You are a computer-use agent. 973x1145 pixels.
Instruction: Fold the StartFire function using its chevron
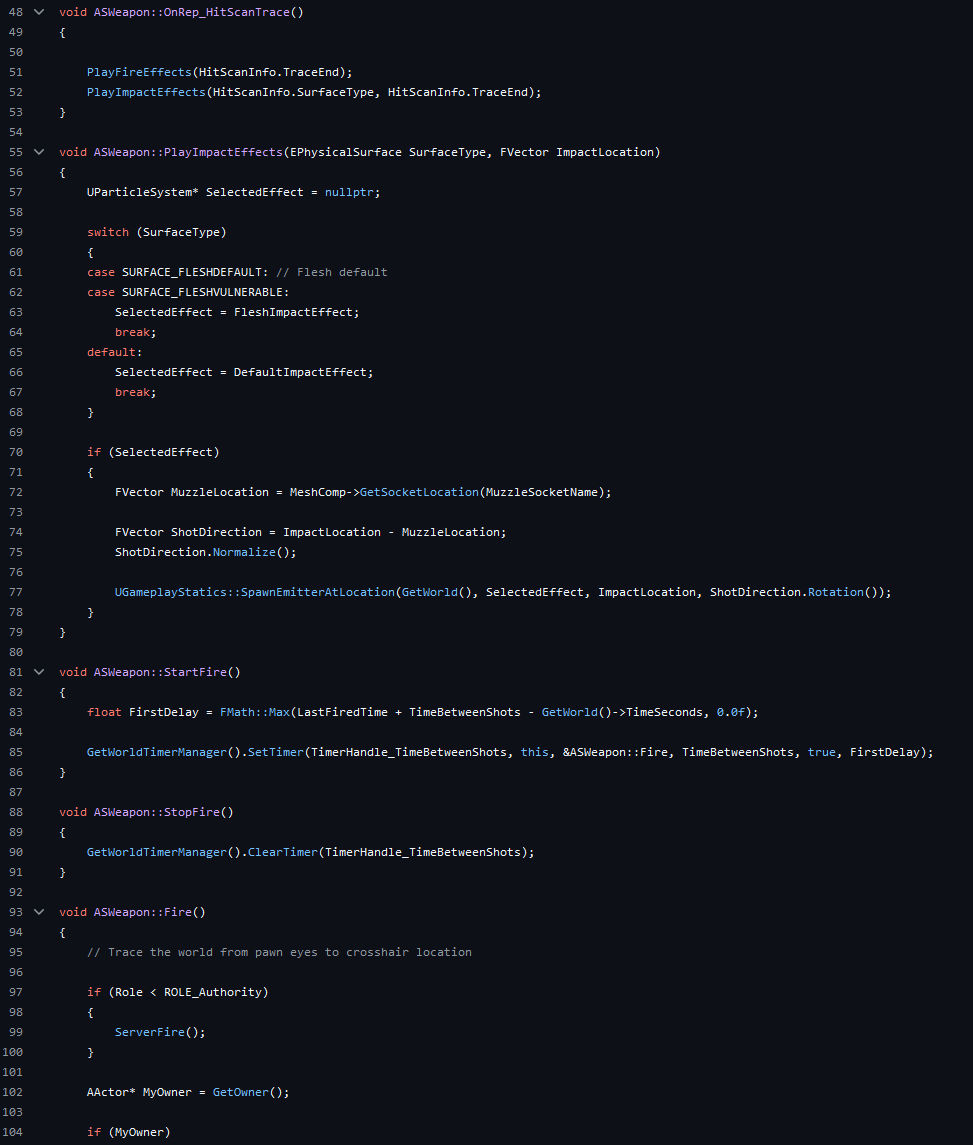[x=39, y=672]
